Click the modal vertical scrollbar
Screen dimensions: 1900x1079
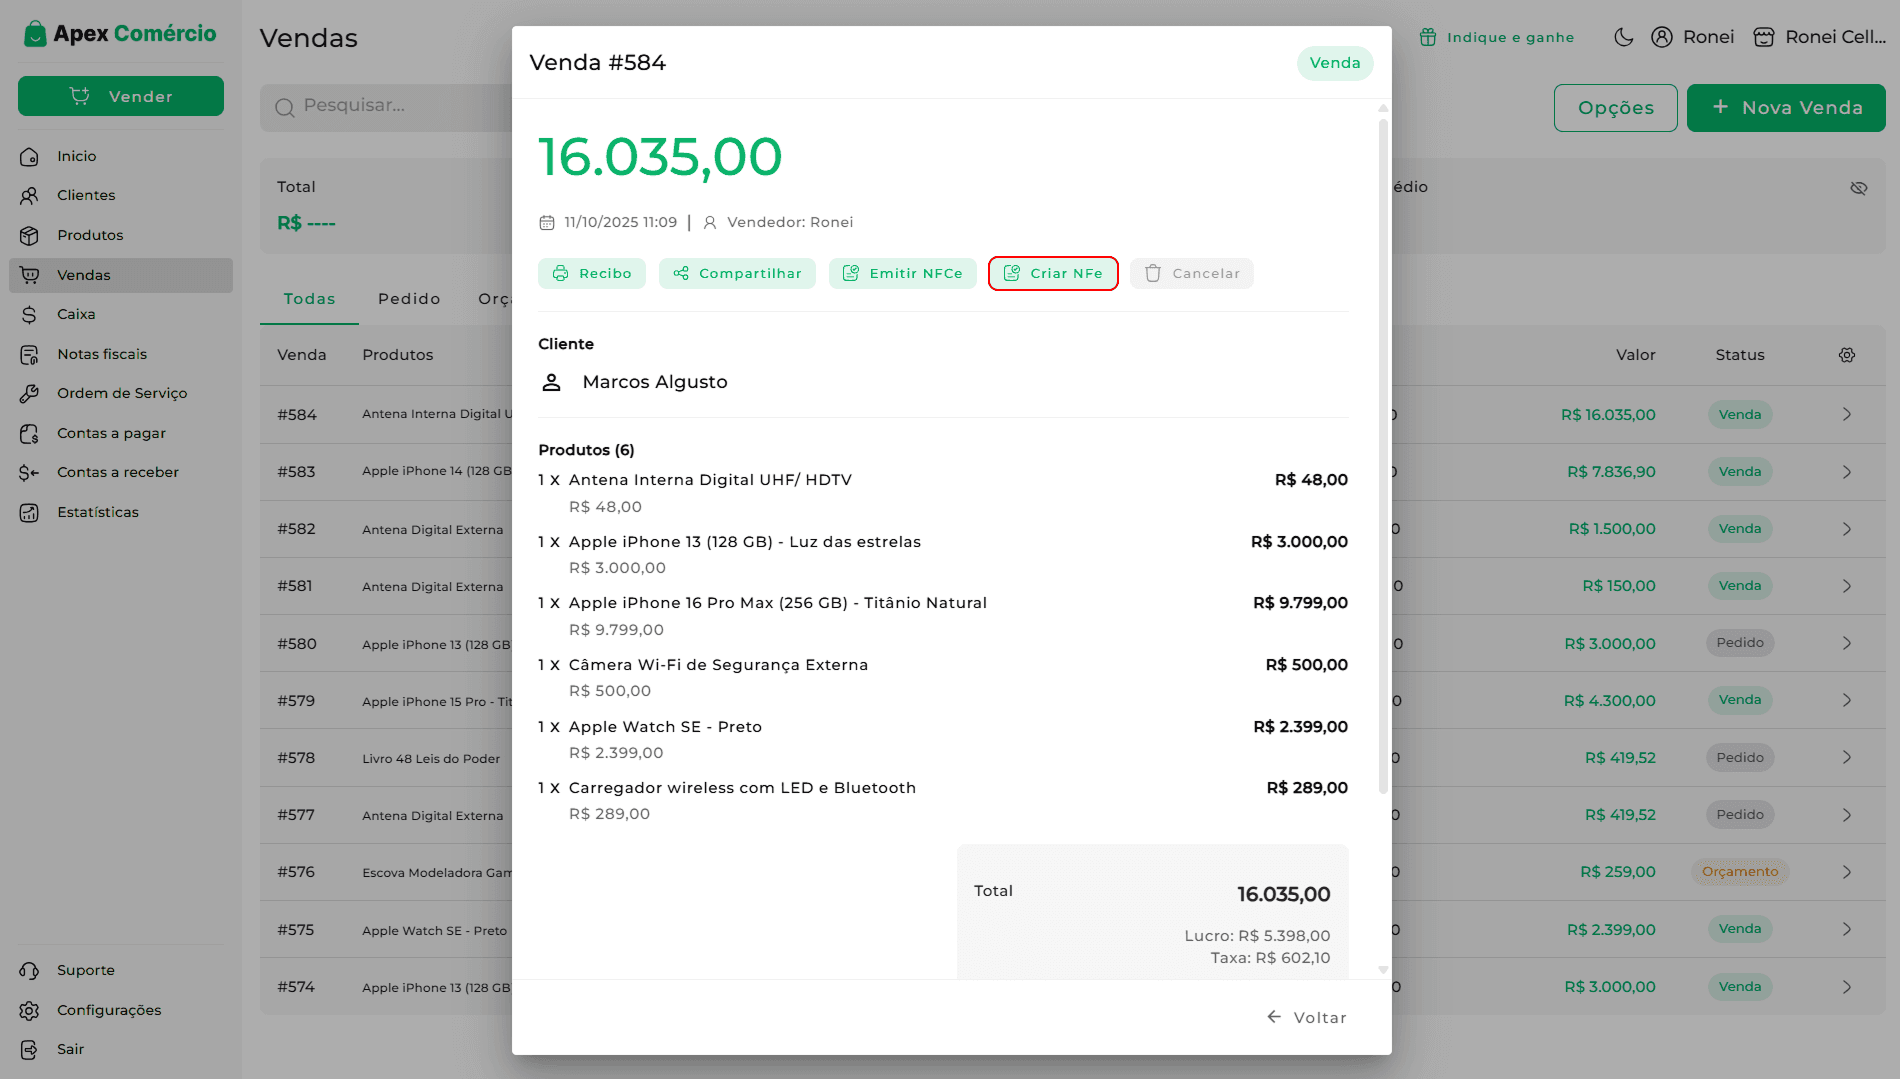(1383, 457)
